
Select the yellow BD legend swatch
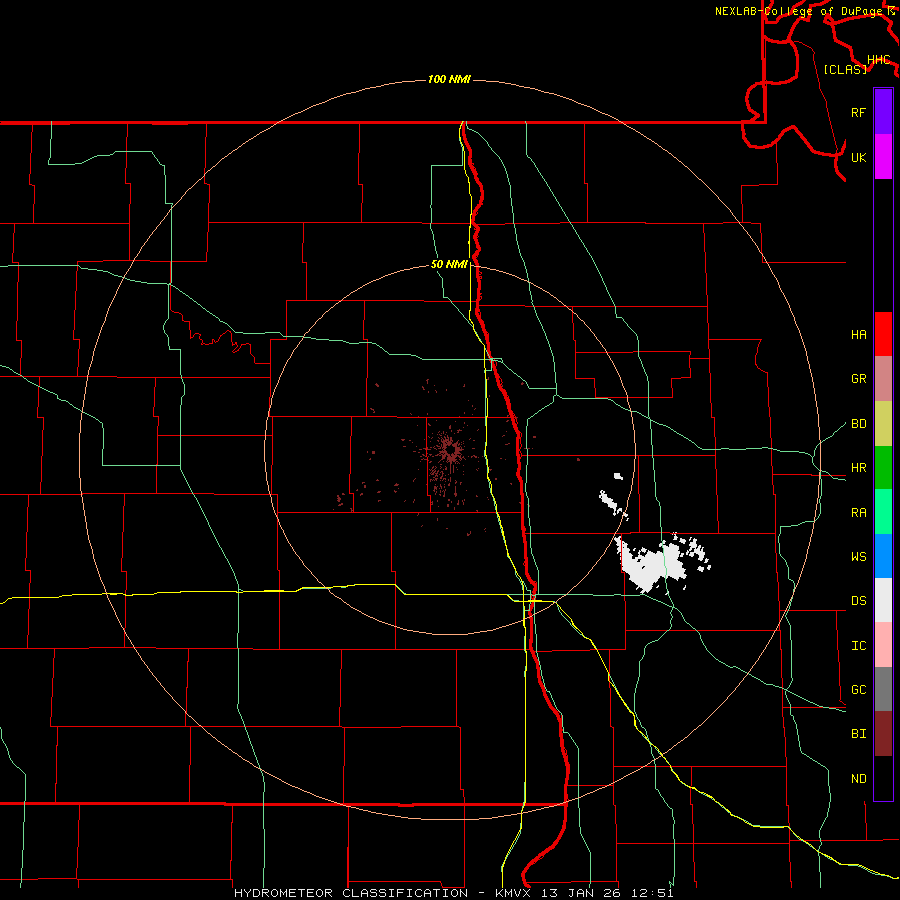tap(883, 423)
